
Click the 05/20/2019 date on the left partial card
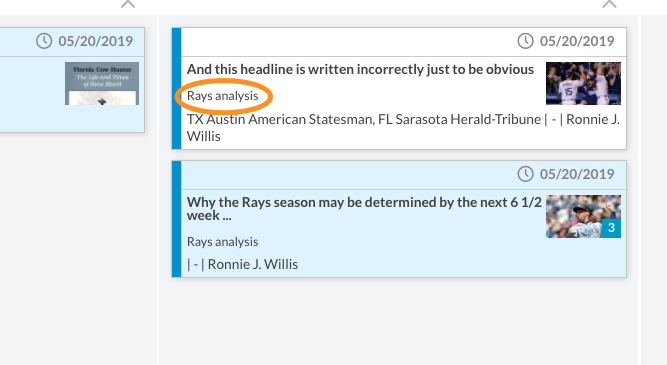pos(96,41)
